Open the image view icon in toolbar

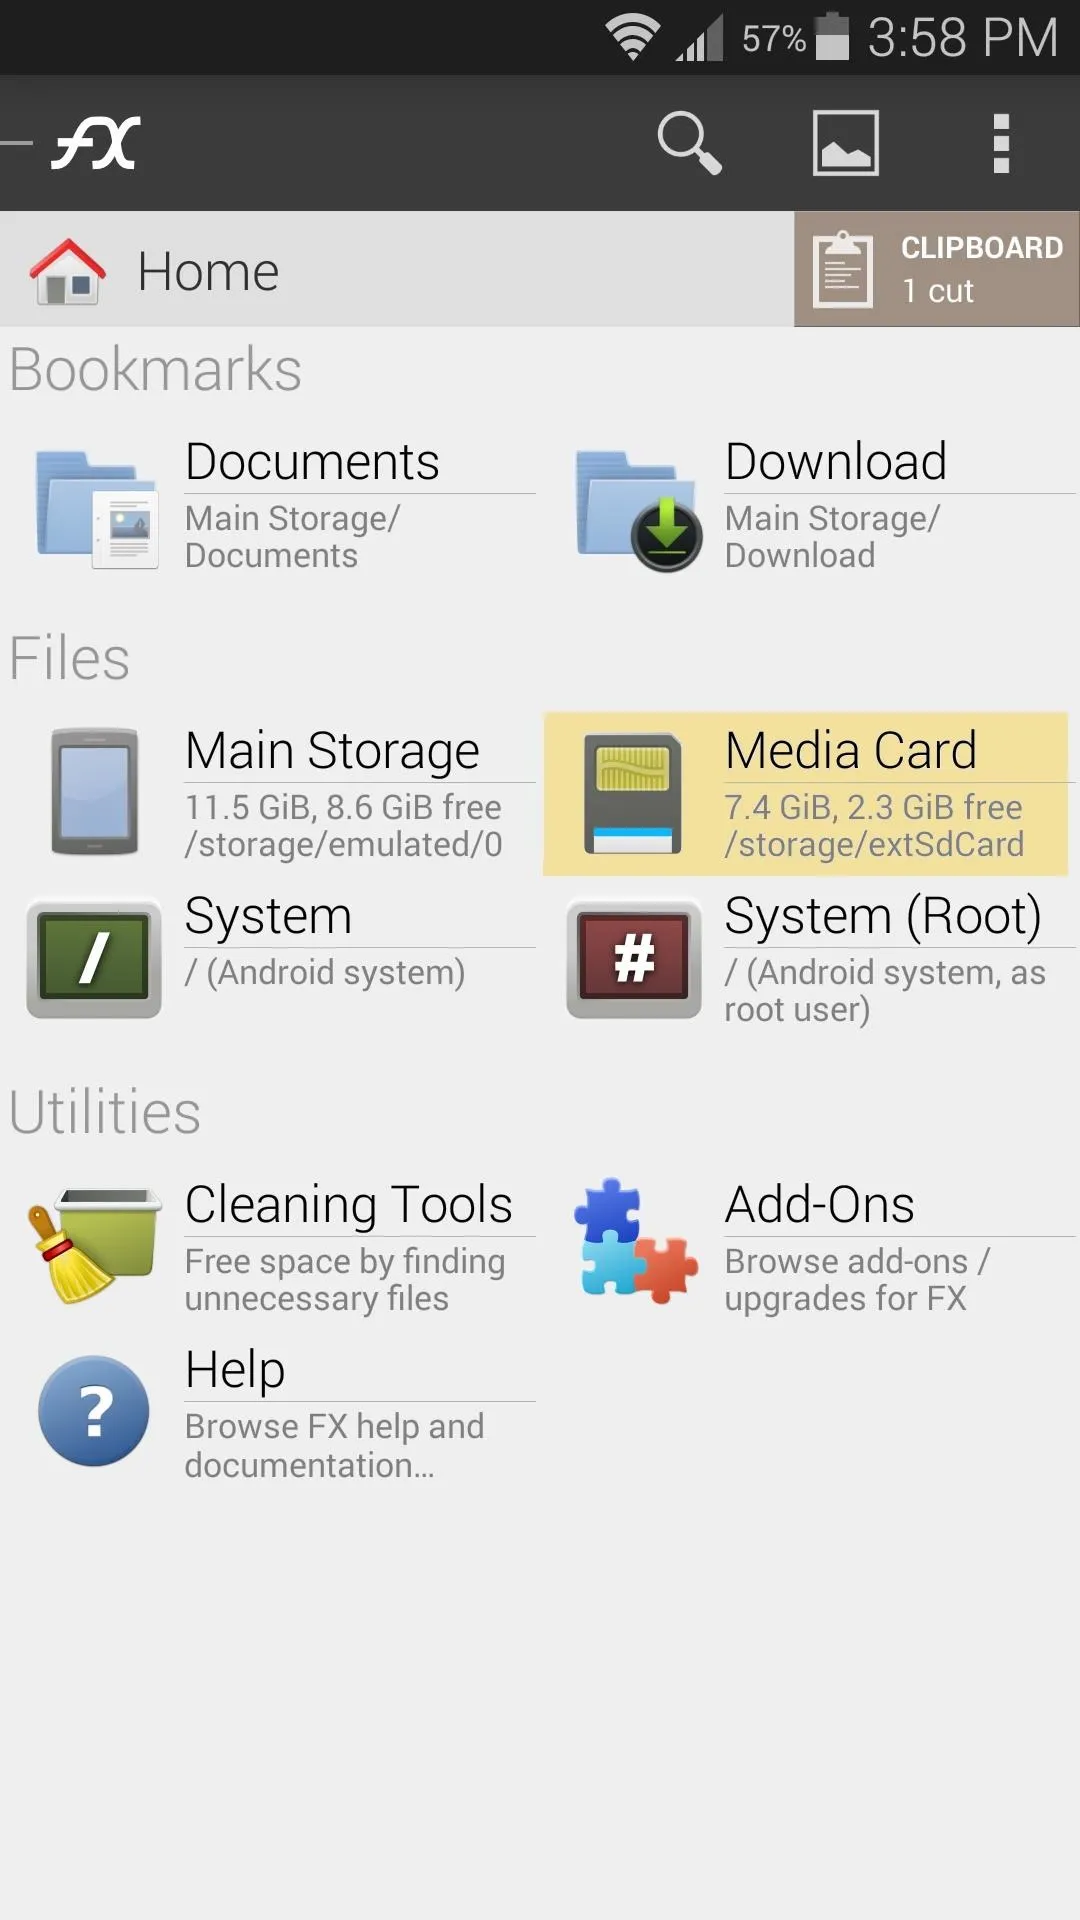(846, 143)
